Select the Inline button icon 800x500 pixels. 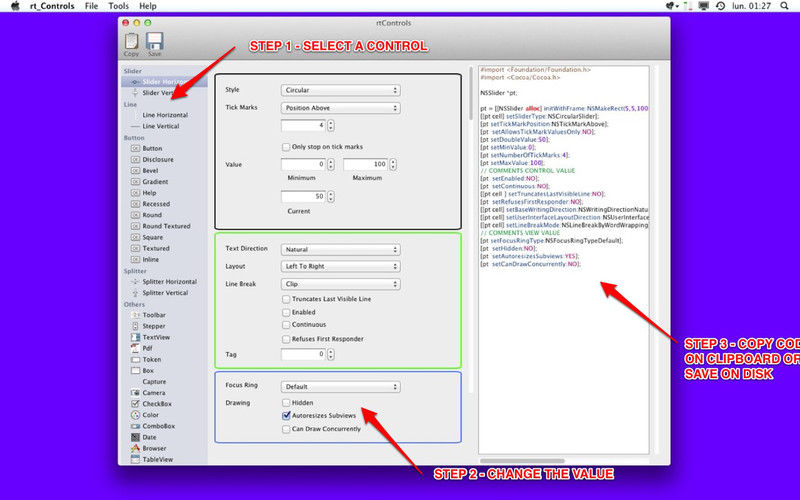135,260
